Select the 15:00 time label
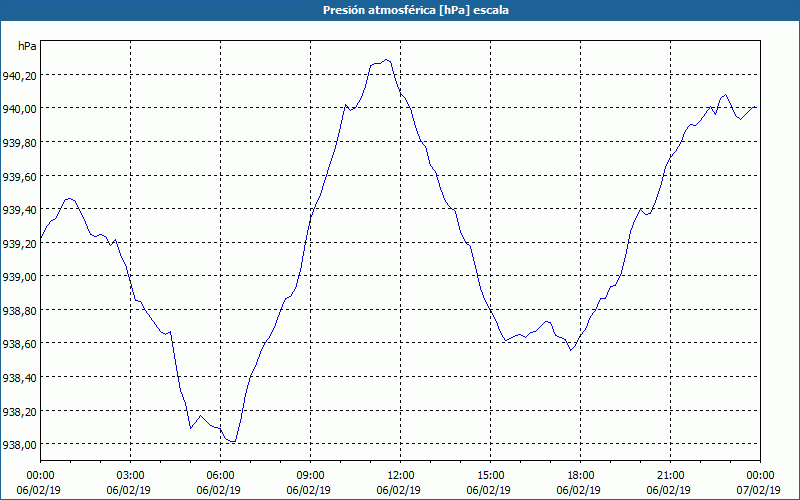 point(490,476)
